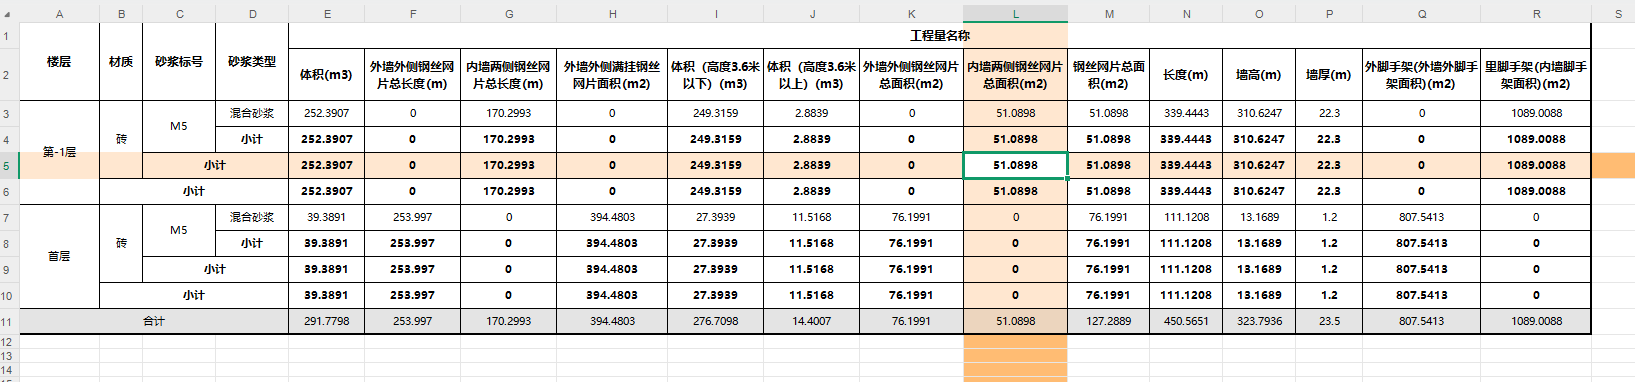Click the 体积(高度3.6米以上) header cell
This screenshot has width=1635, height=382.
pyautogui.click(x=811, y=75)
